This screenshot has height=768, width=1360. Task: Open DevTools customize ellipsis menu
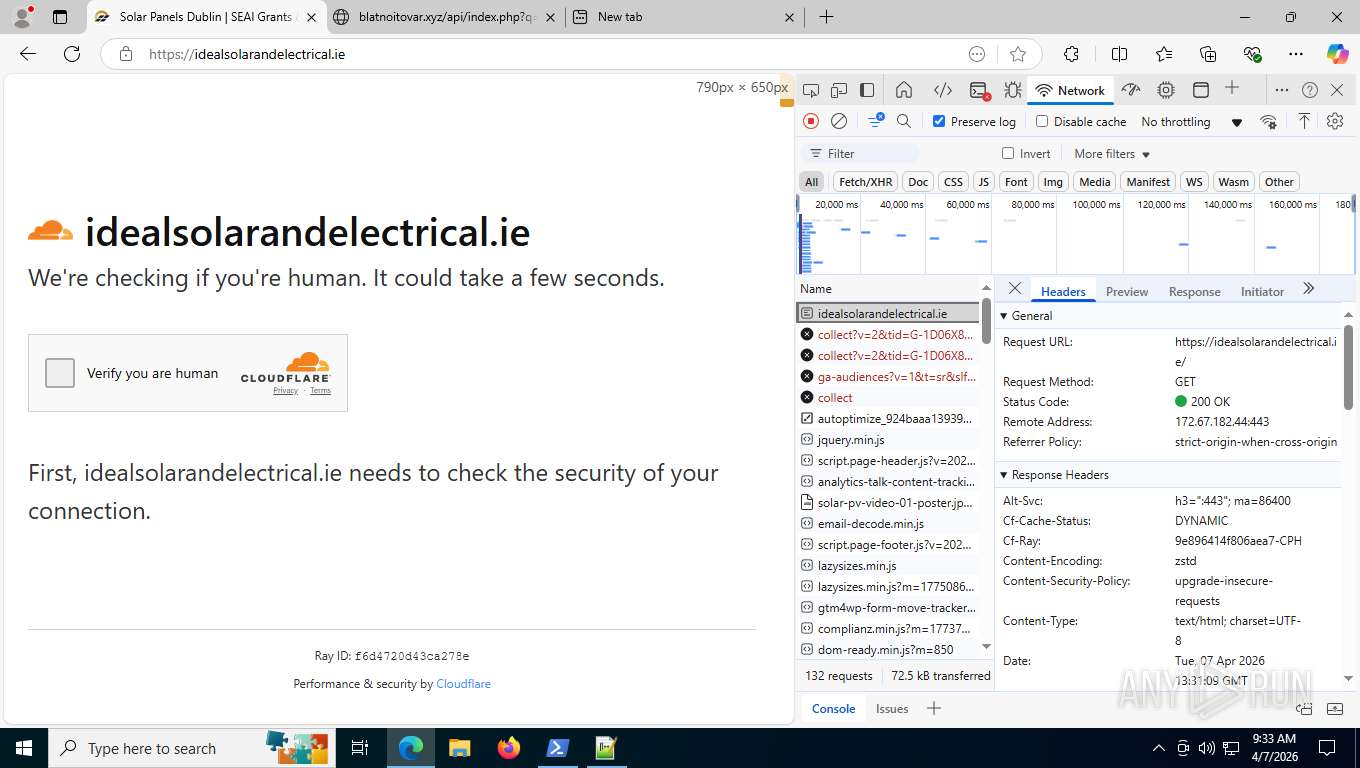(1281, 90)
